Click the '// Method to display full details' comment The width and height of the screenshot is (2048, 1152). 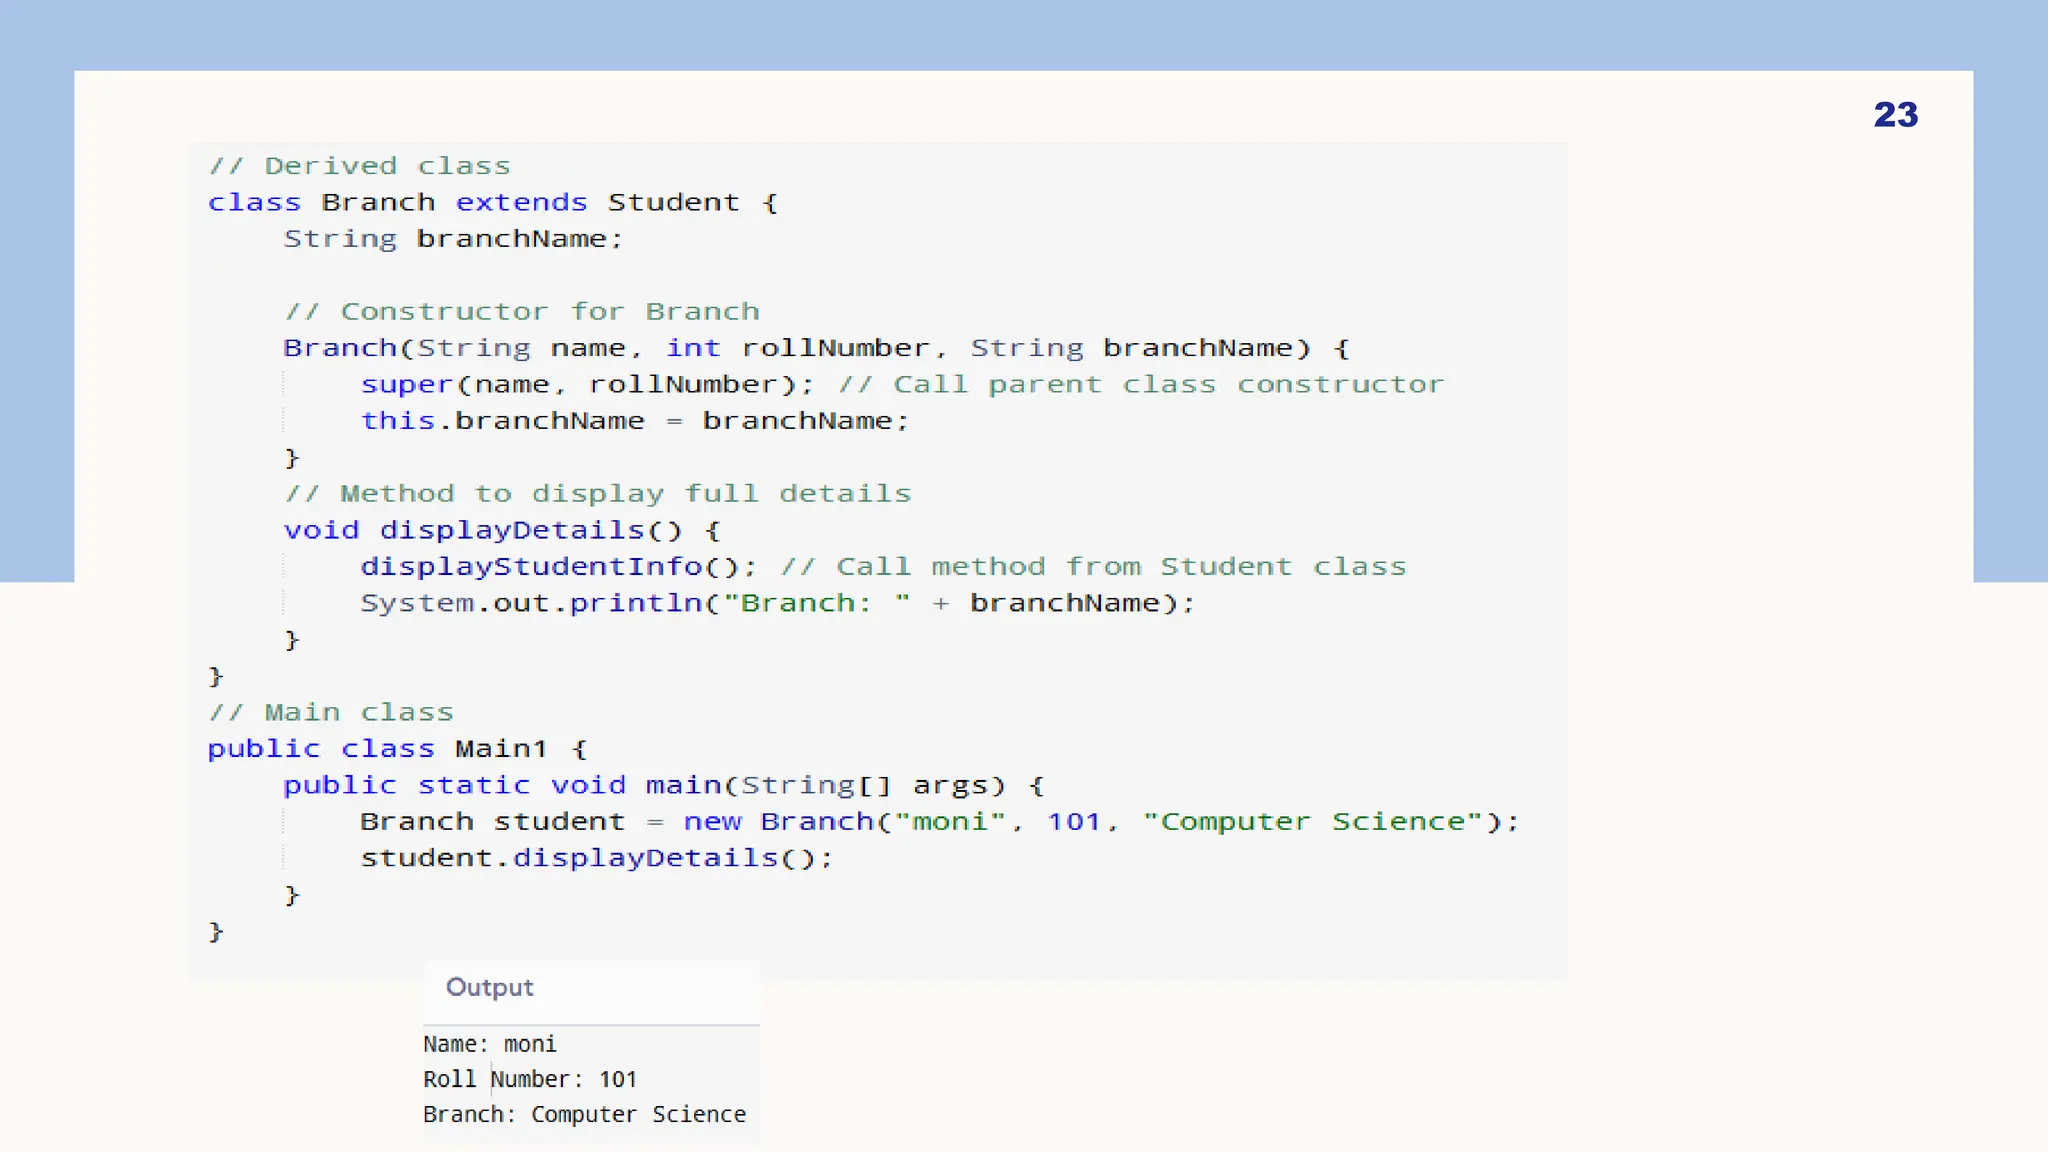[597, 494]
